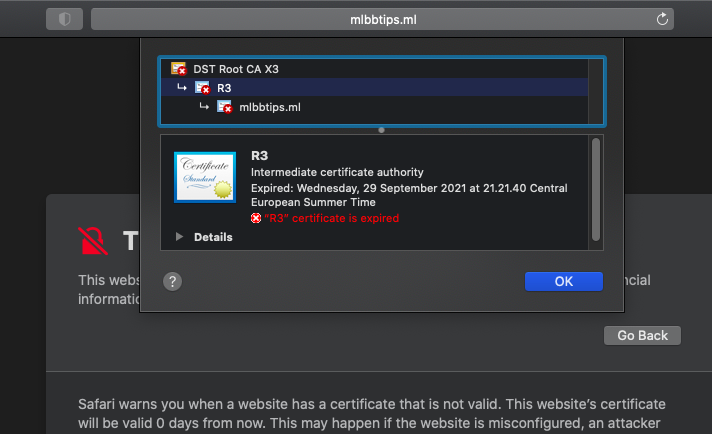Select the R3 intermediate certificate row
Viewport: 712px width, 434px height.
pos(375,88)
